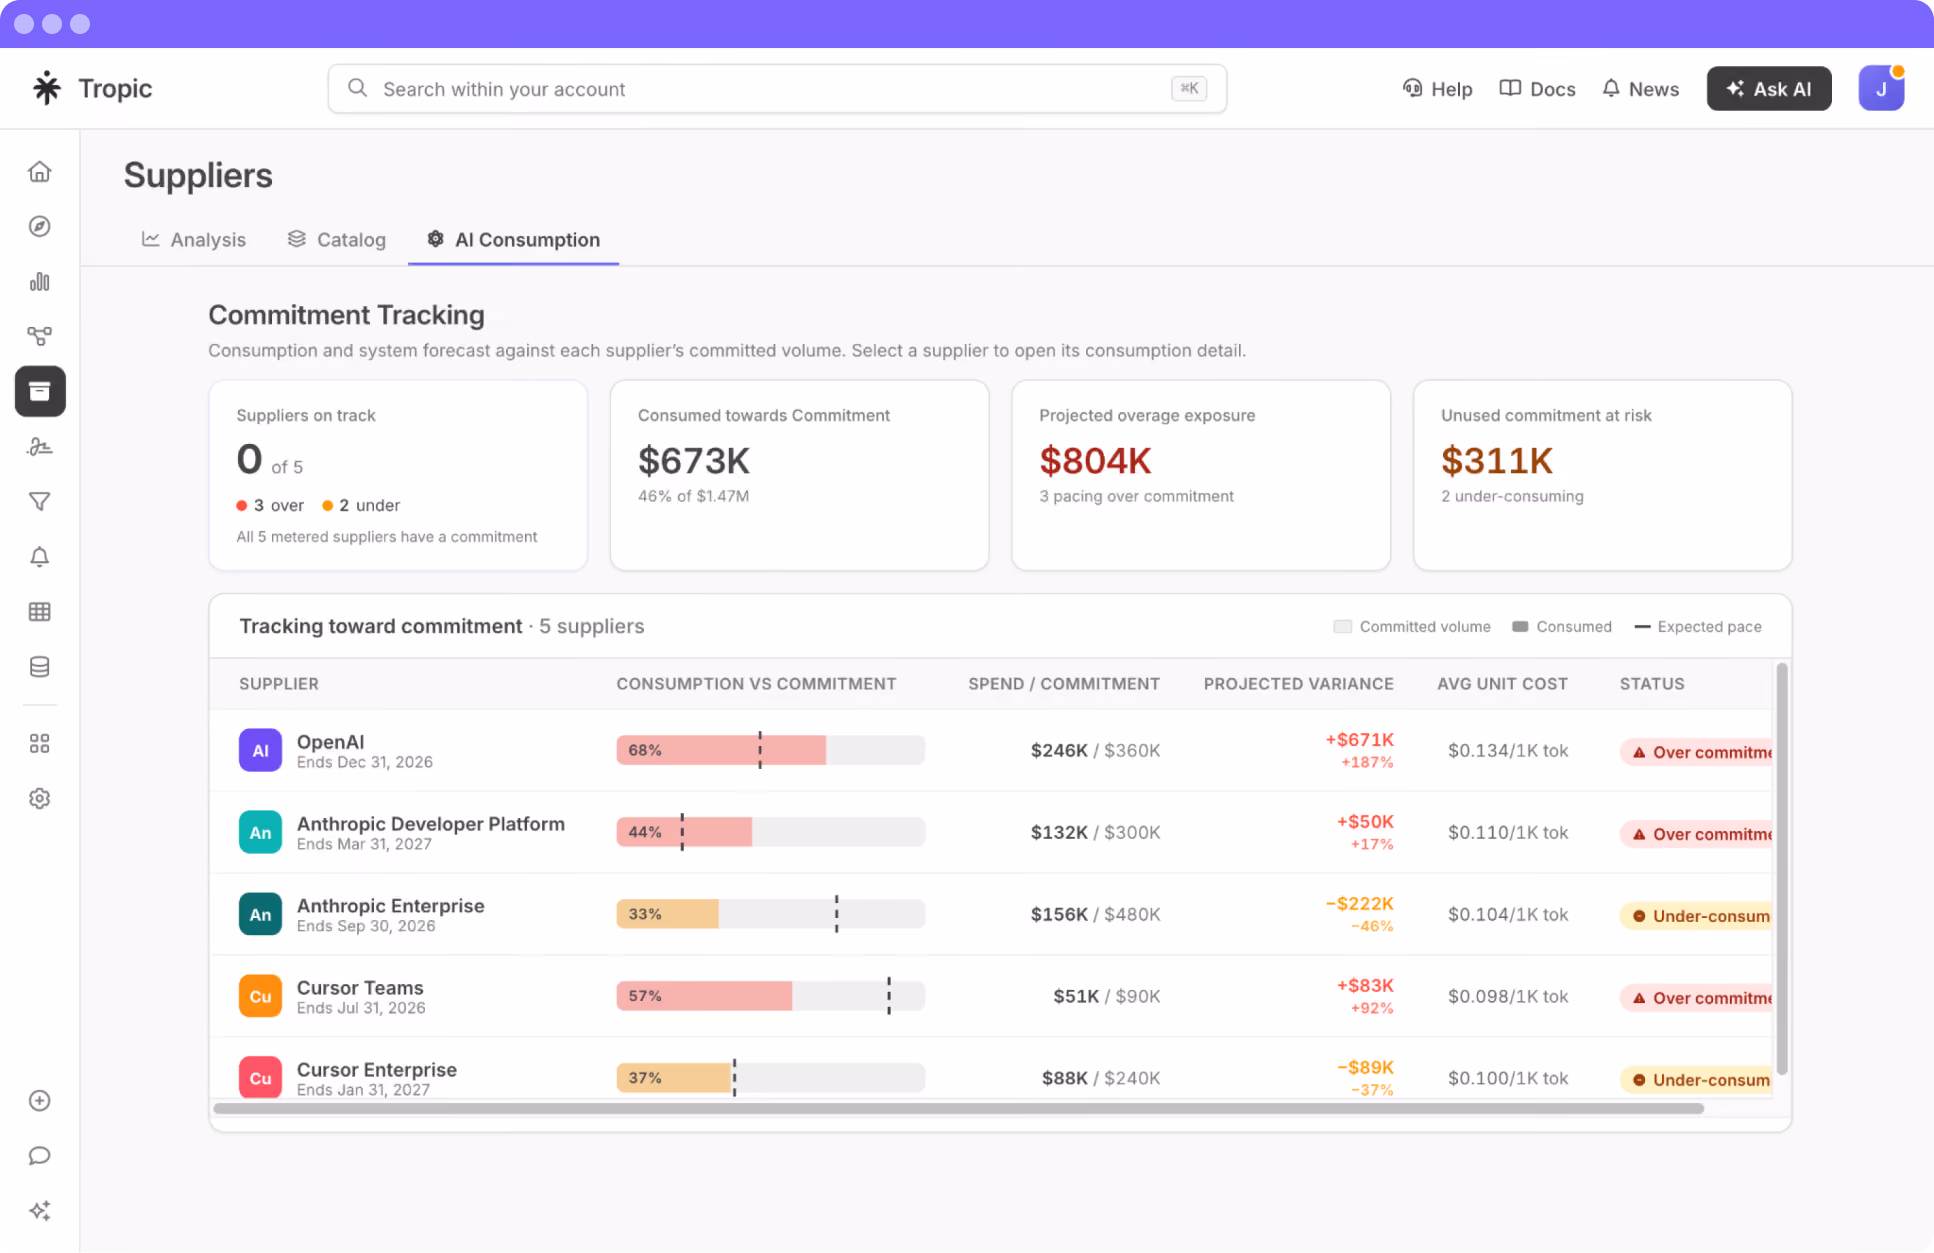Click the Expected pace legend entry
The width and height of the screenshot is (1934, 1253).
tap(1698, 627)
